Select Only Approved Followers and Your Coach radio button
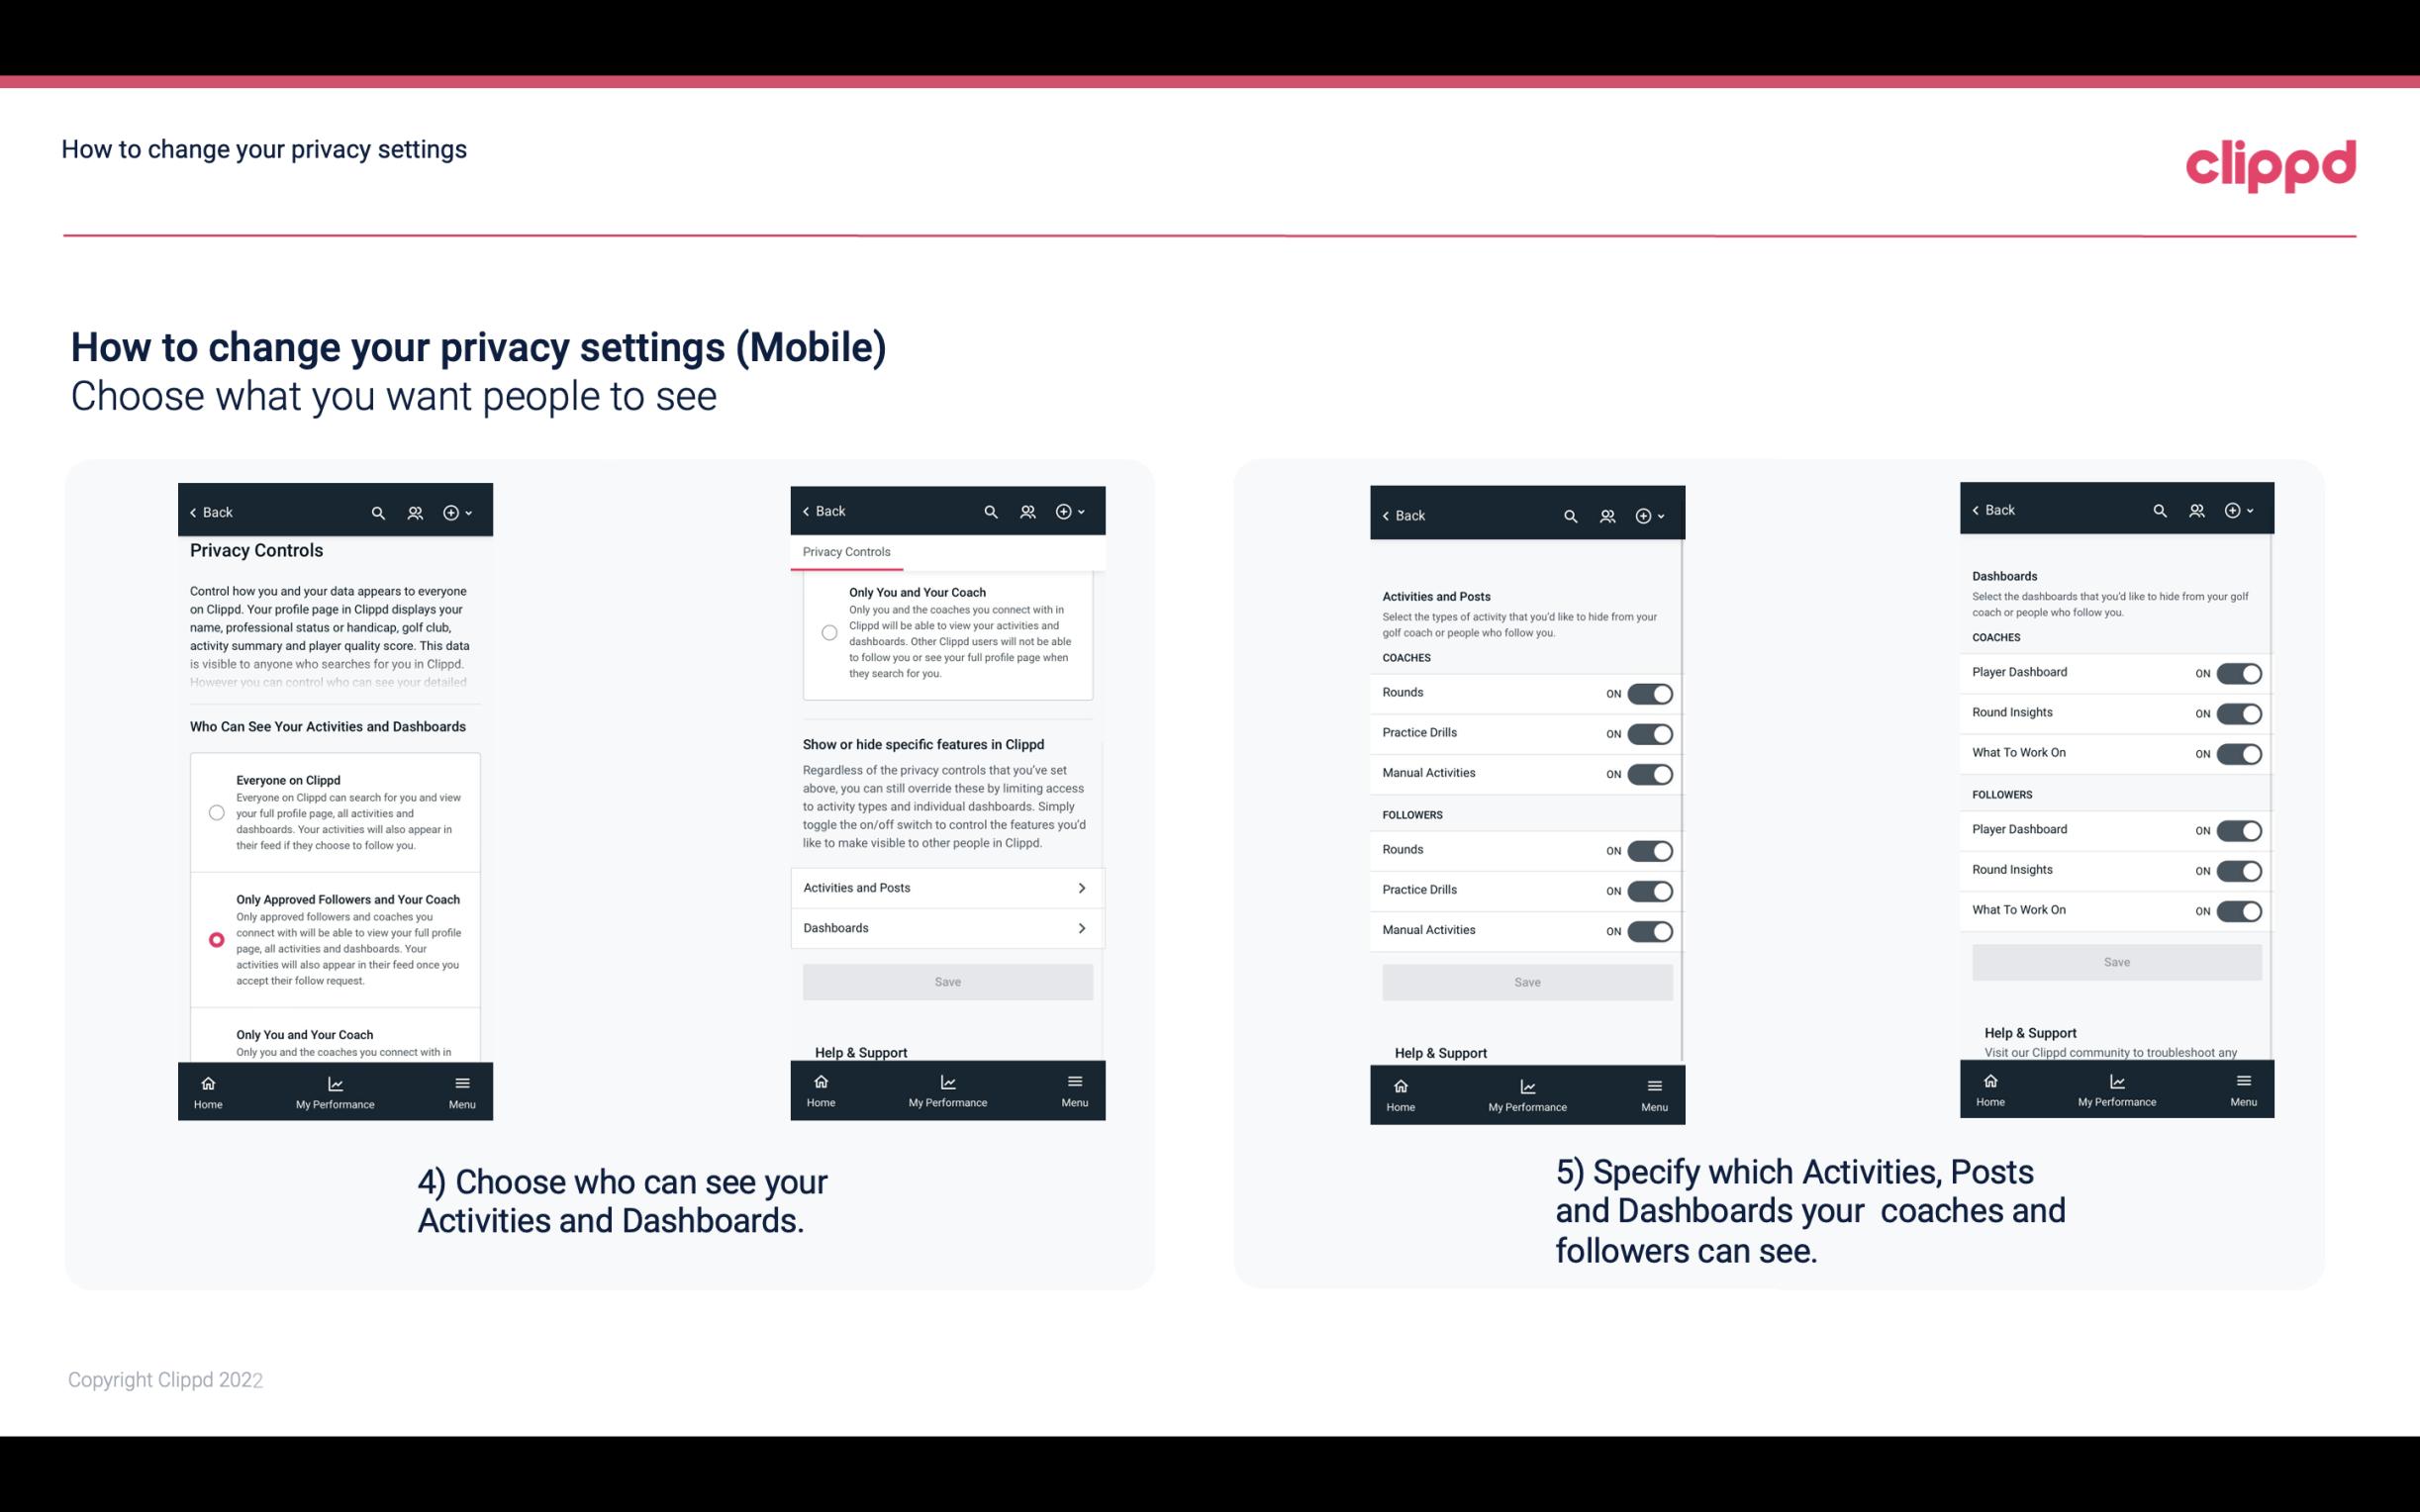 click(215, 939)
